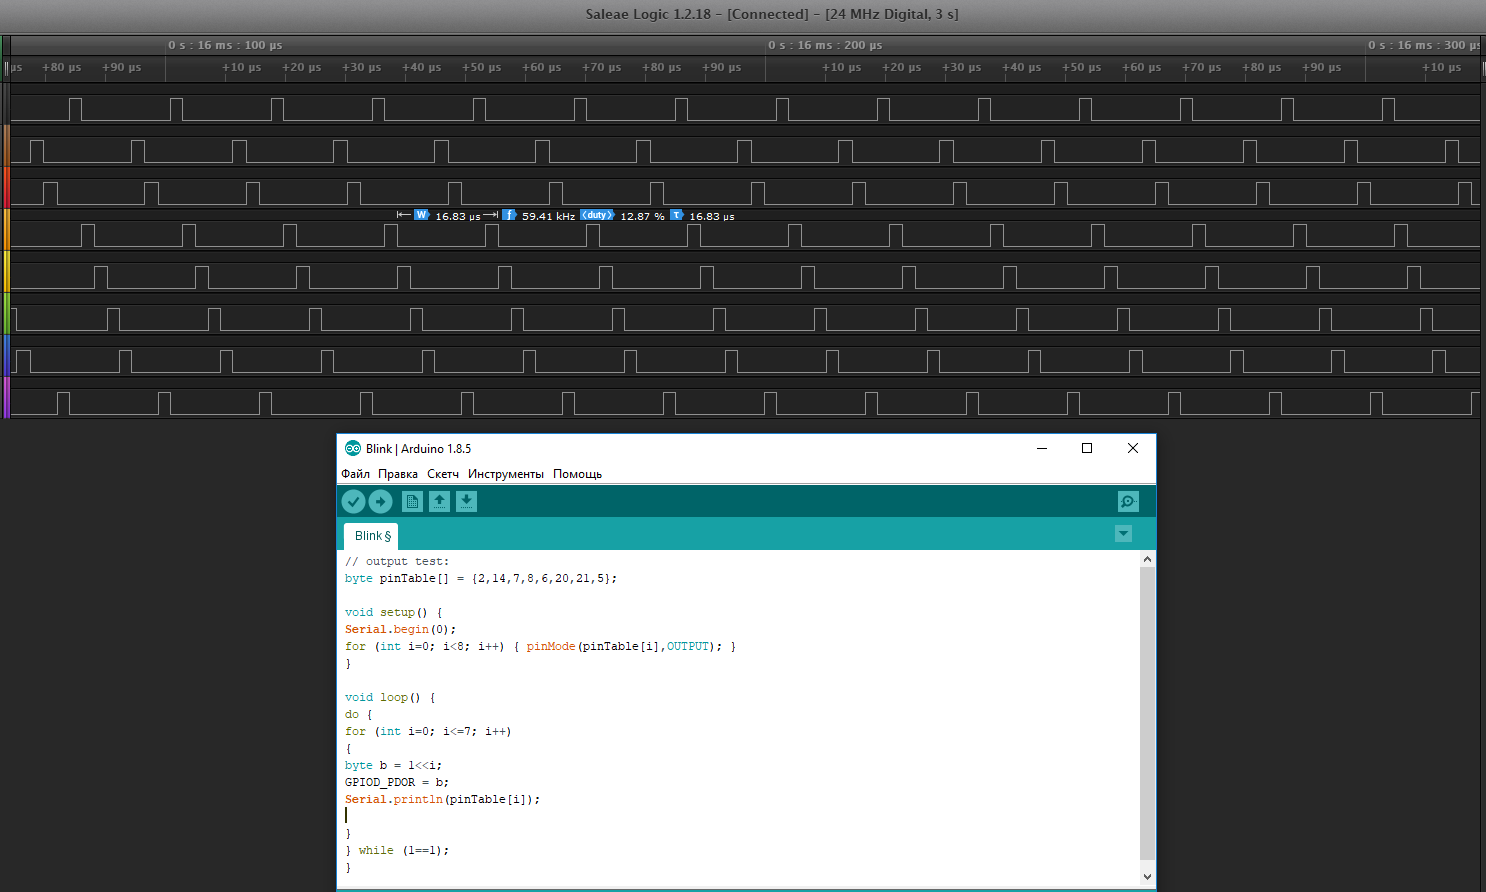Open the Правка menu

pos(398,474)
